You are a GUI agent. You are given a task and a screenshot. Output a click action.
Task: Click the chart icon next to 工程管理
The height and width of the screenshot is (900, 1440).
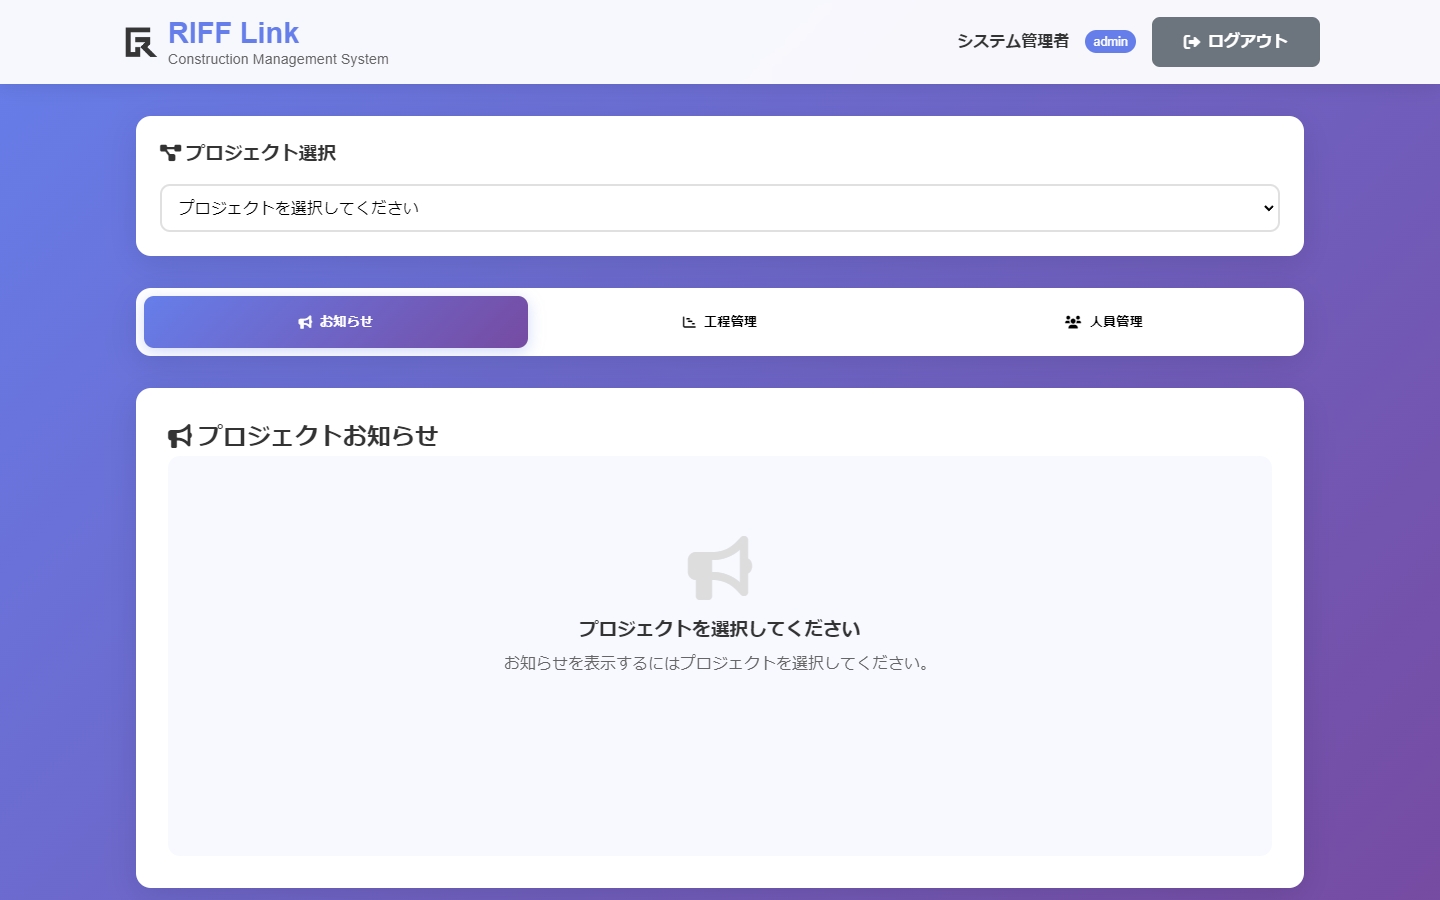(687, 322)
